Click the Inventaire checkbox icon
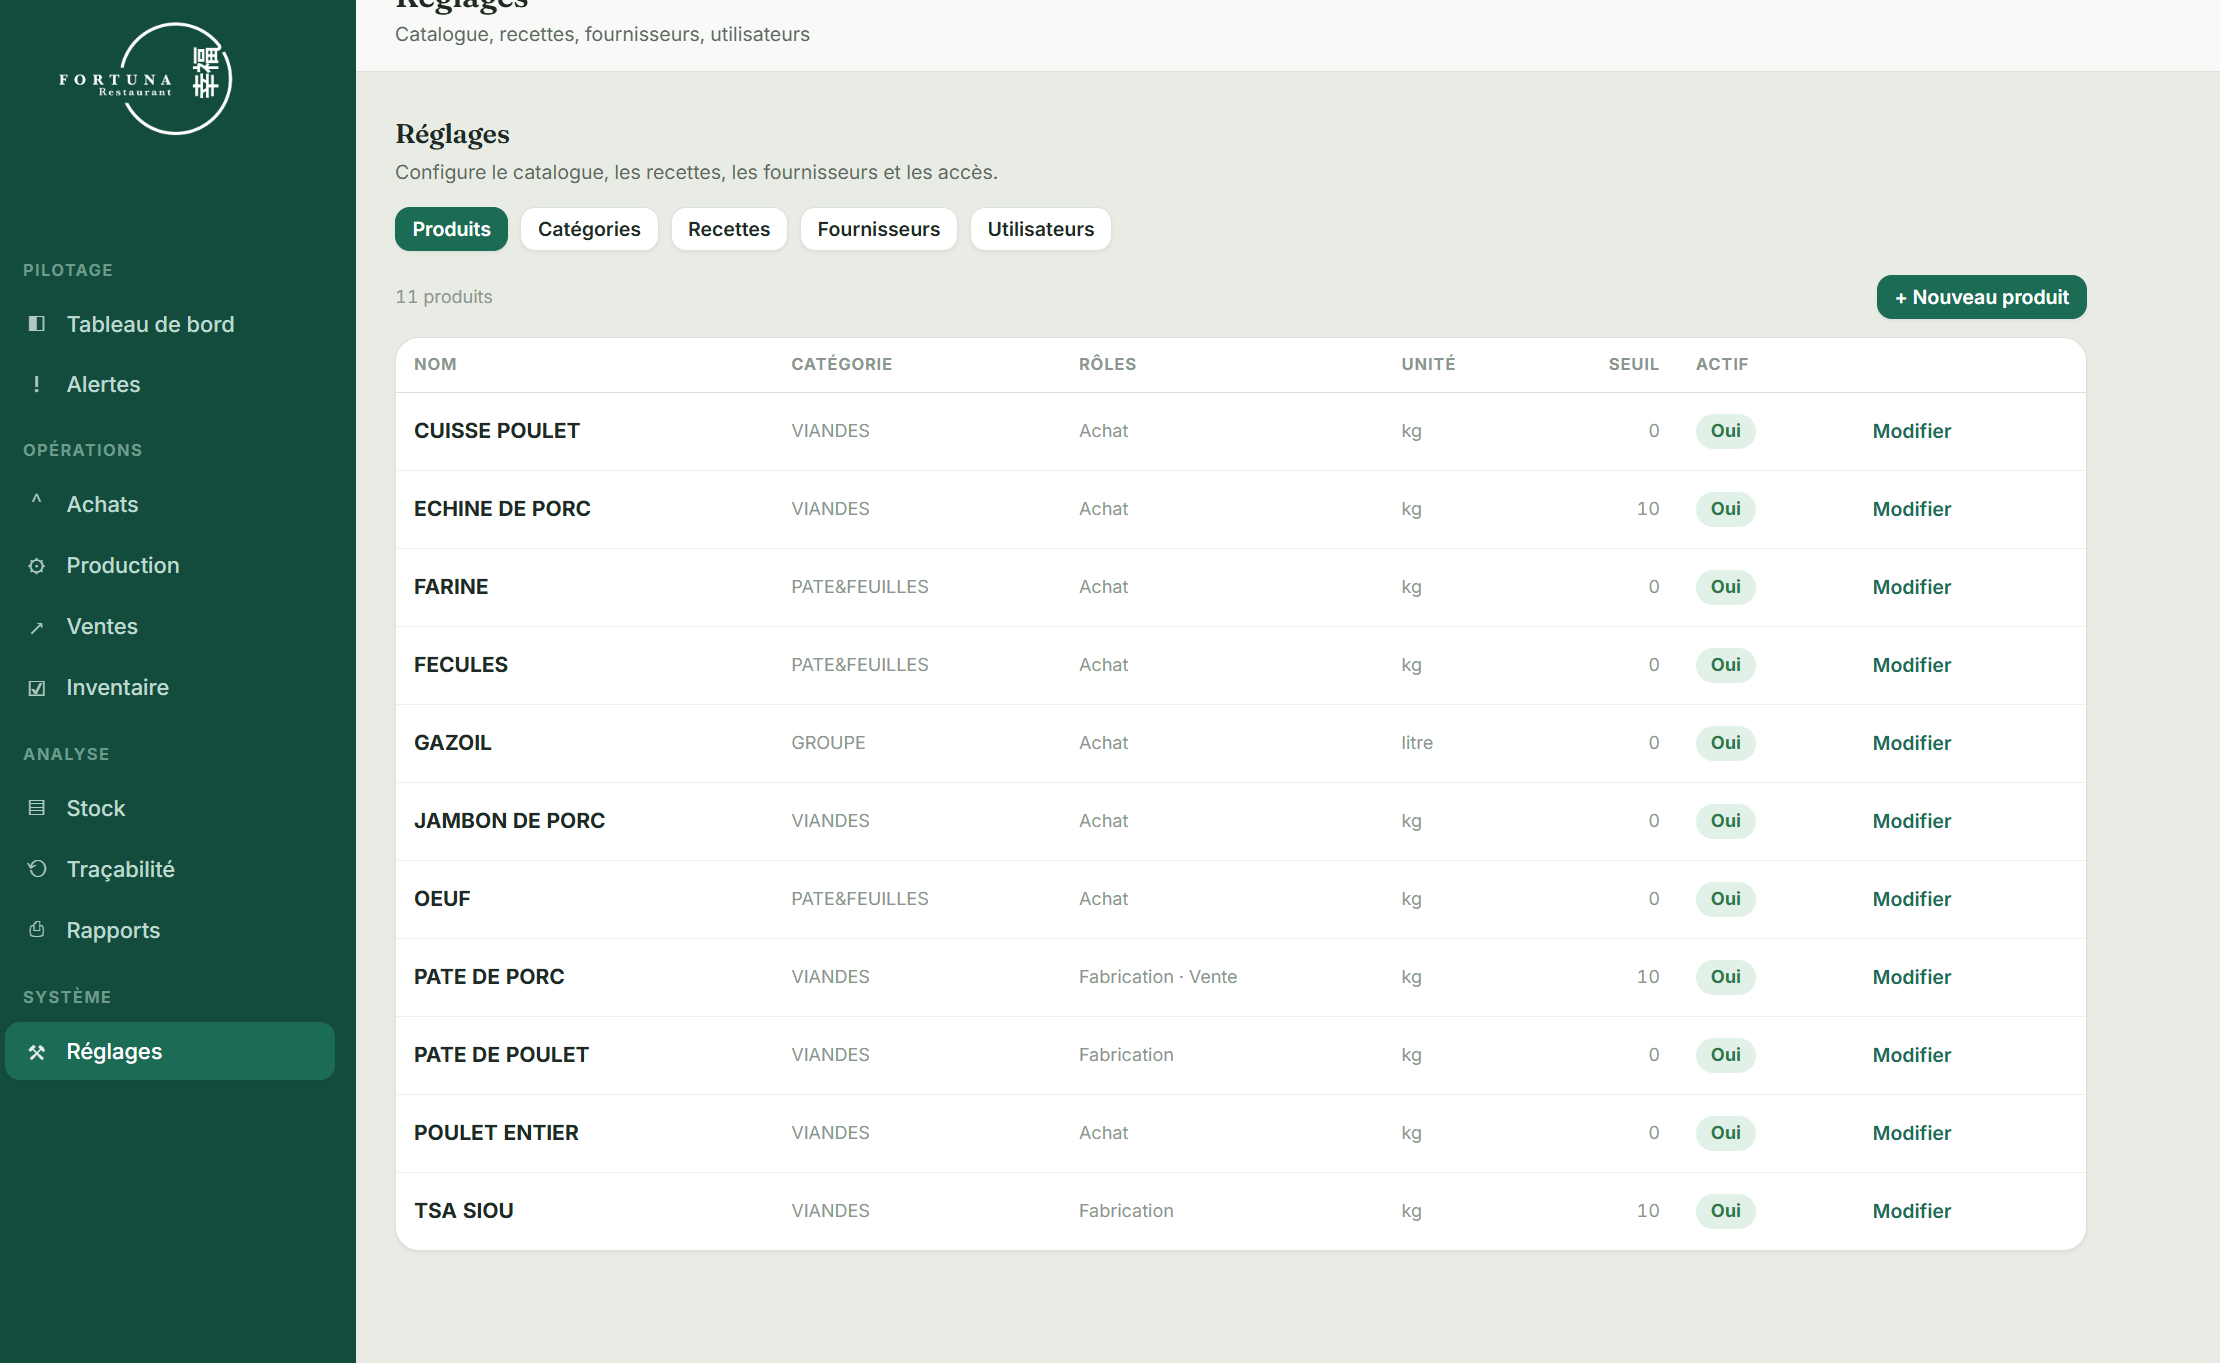Viewport: 2220px width, 1363px height. (x=37, y=688)
